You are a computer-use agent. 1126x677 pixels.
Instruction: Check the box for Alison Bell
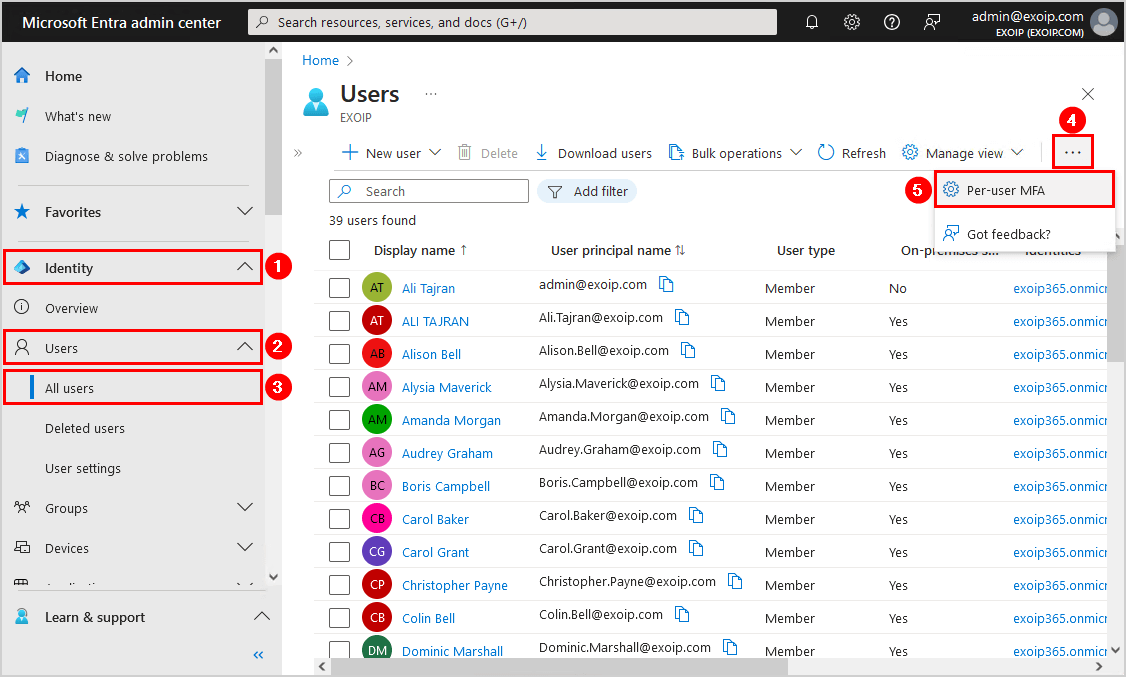coord(339,354)
